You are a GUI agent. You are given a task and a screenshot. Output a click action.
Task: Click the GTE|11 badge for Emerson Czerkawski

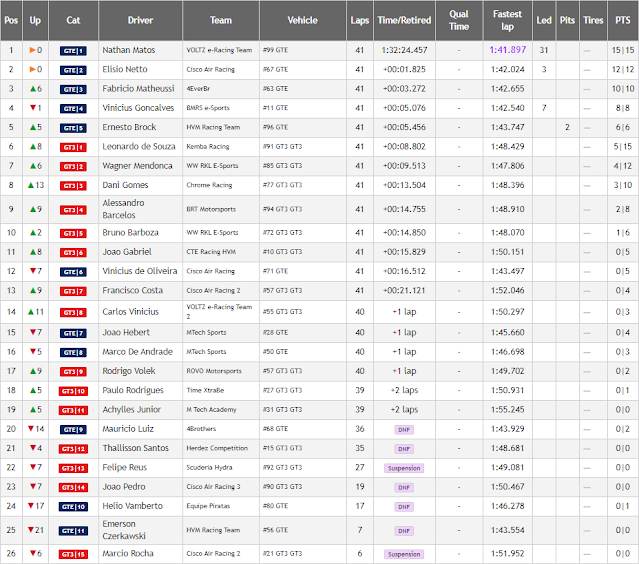click(x=73, y=531)
